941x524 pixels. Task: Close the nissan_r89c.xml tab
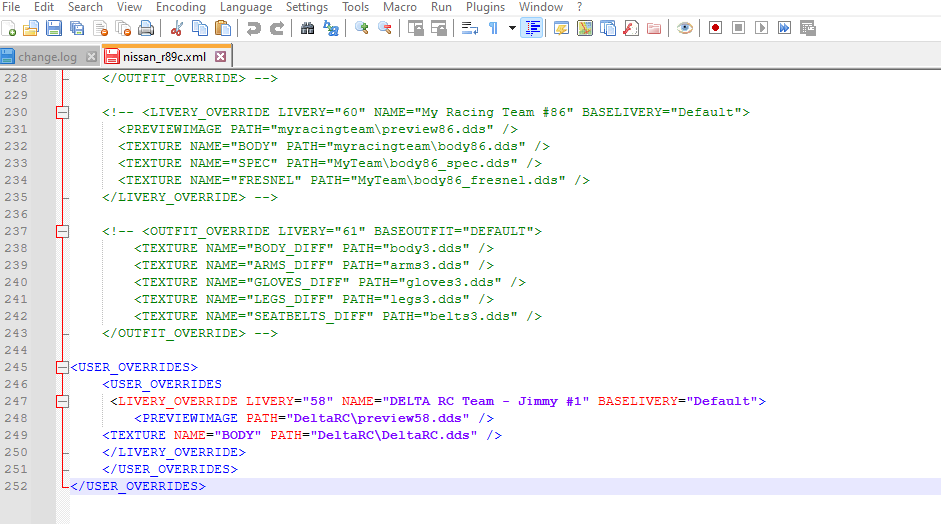(221, 56)
